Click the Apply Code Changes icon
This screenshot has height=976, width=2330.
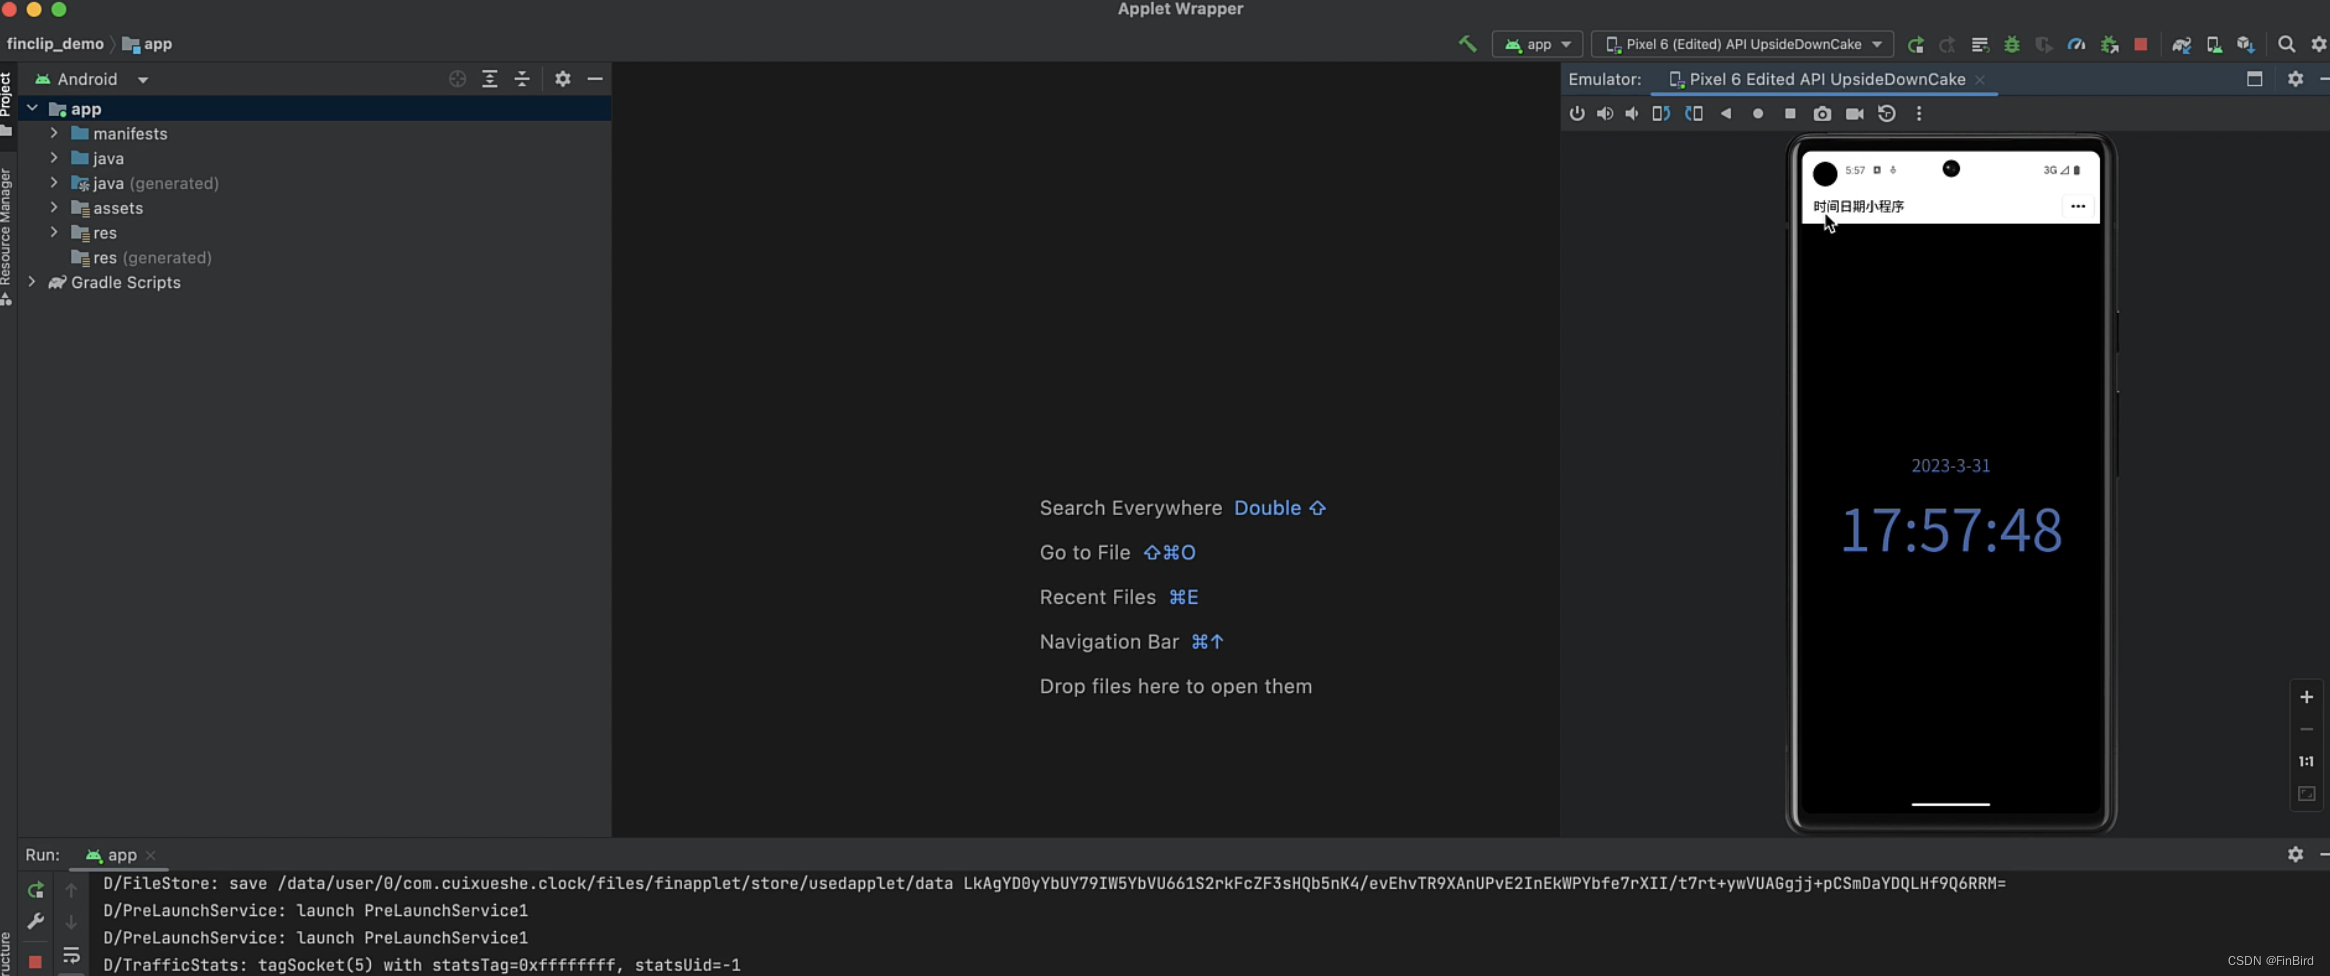click(1979, 44)
